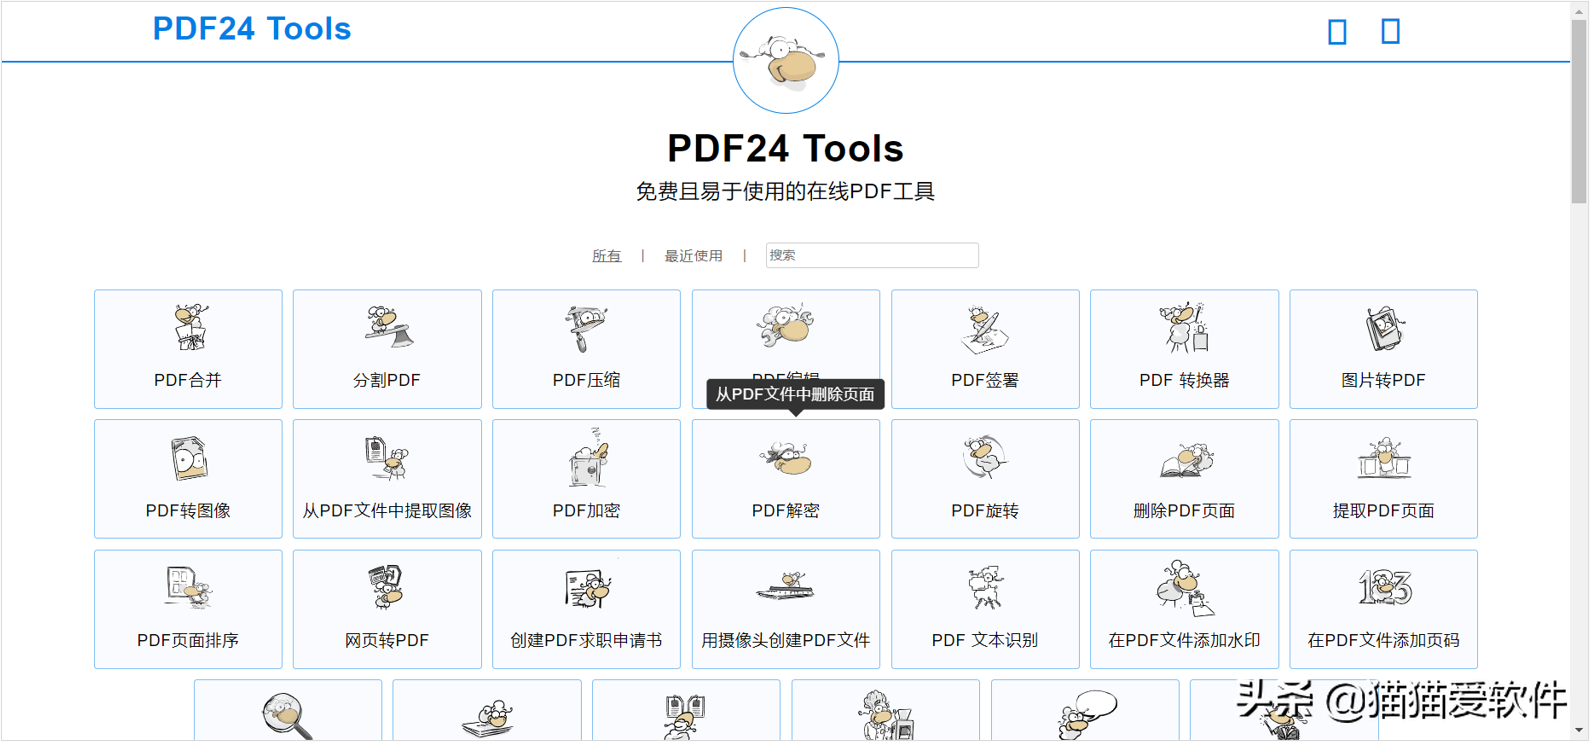
Task: Launch the PDF压缩 compression tool
Action: click(x=586, y=349)
